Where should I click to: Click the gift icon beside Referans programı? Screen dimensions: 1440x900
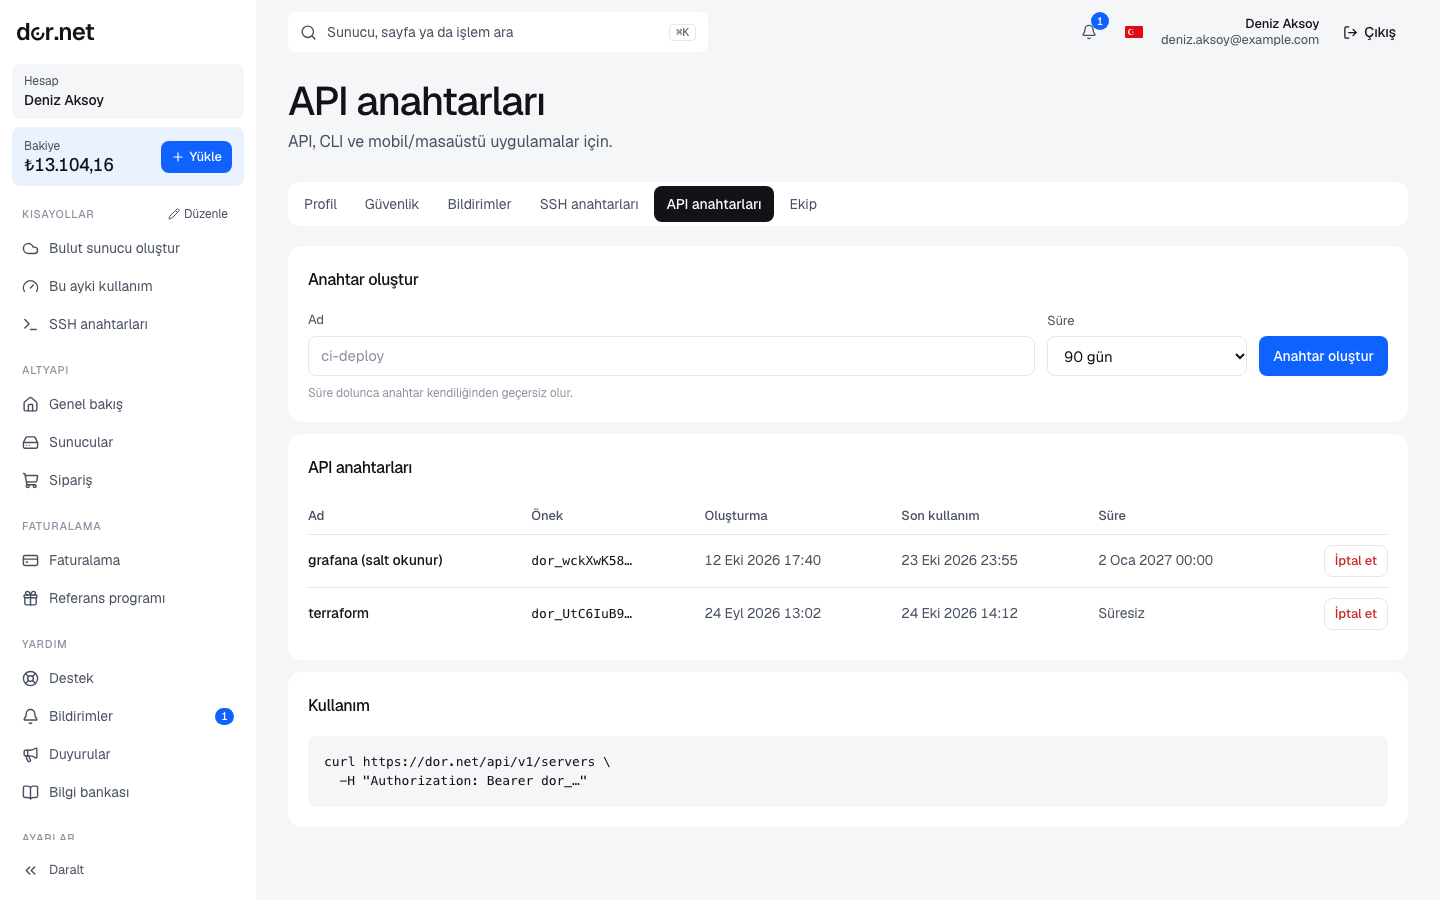pos(31,598)
